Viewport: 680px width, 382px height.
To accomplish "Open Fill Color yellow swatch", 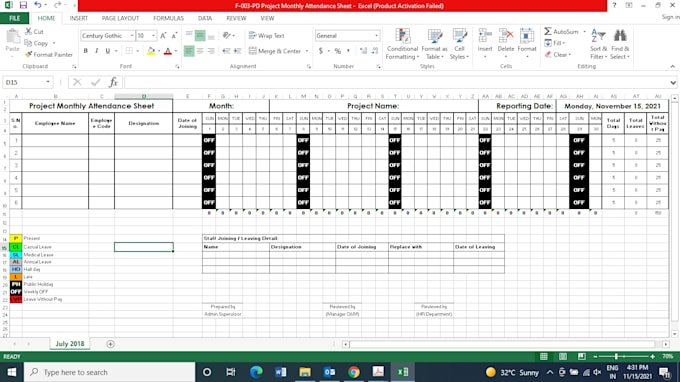I will click(x=150, y=51).
